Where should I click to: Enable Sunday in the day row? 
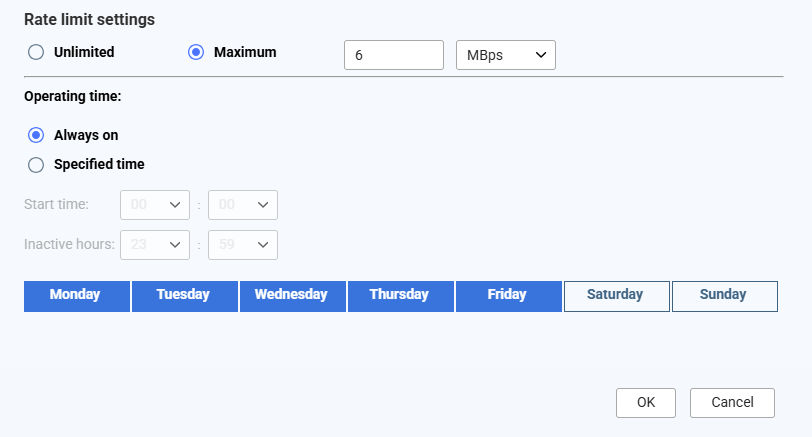click(x=724, y=295)
